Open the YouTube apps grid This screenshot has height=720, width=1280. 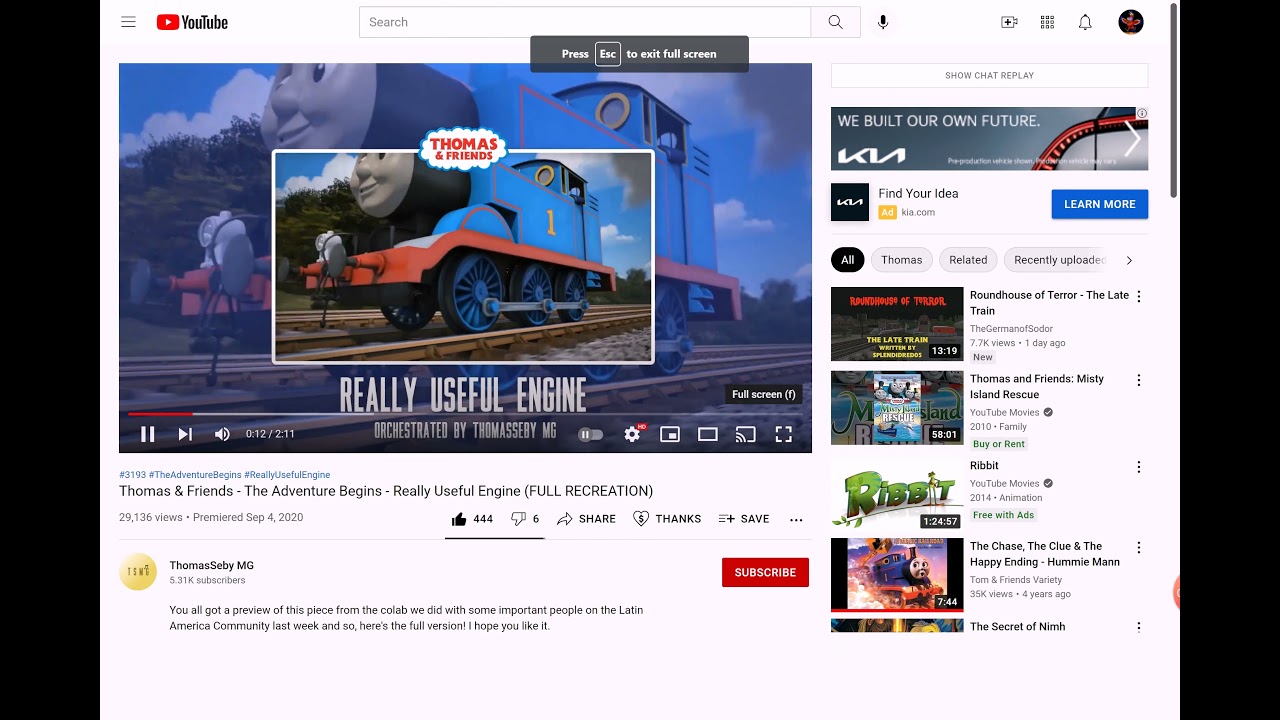(1047, 22)
